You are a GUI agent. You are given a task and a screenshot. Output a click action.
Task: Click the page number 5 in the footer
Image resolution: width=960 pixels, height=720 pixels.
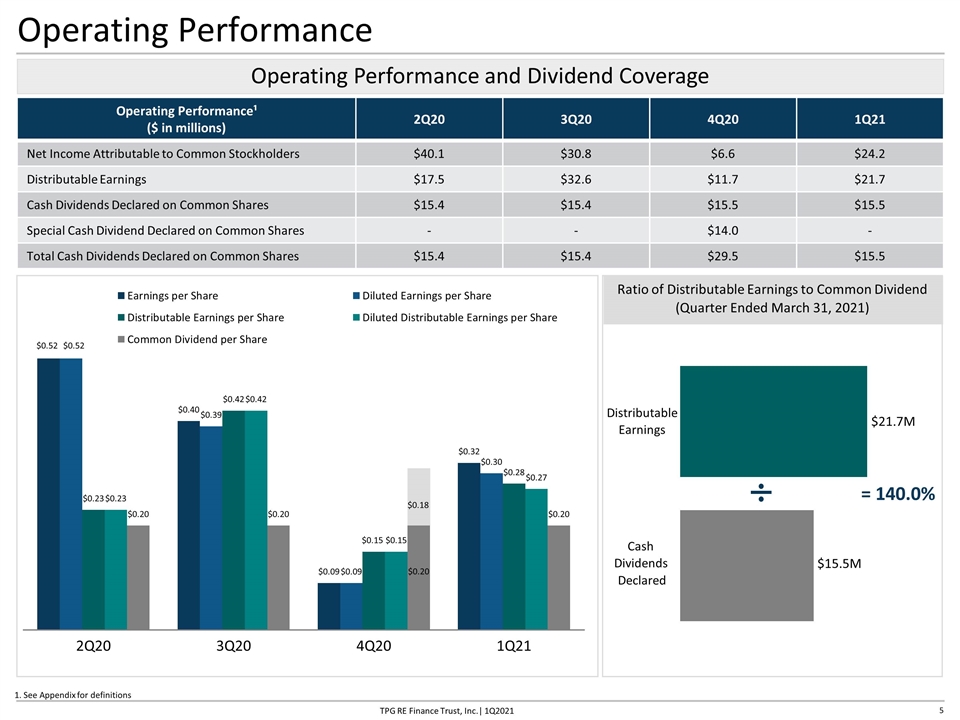tap(942, 710)
